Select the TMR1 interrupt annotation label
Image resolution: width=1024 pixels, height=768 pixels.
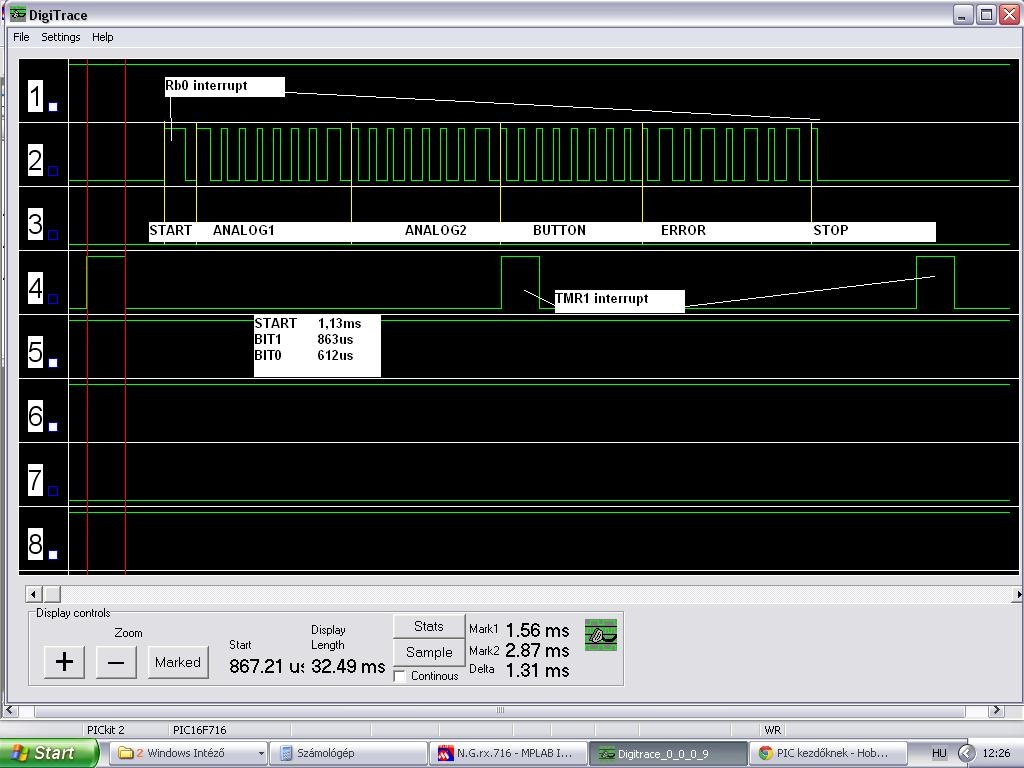[619, 300]
